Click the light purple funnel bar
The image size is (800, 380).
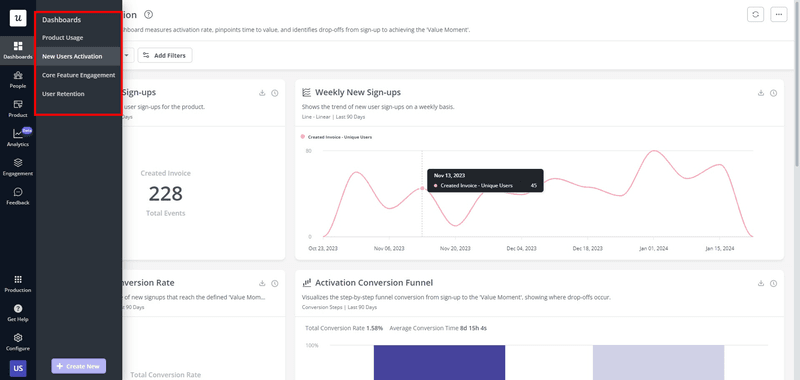coord(658,362)
